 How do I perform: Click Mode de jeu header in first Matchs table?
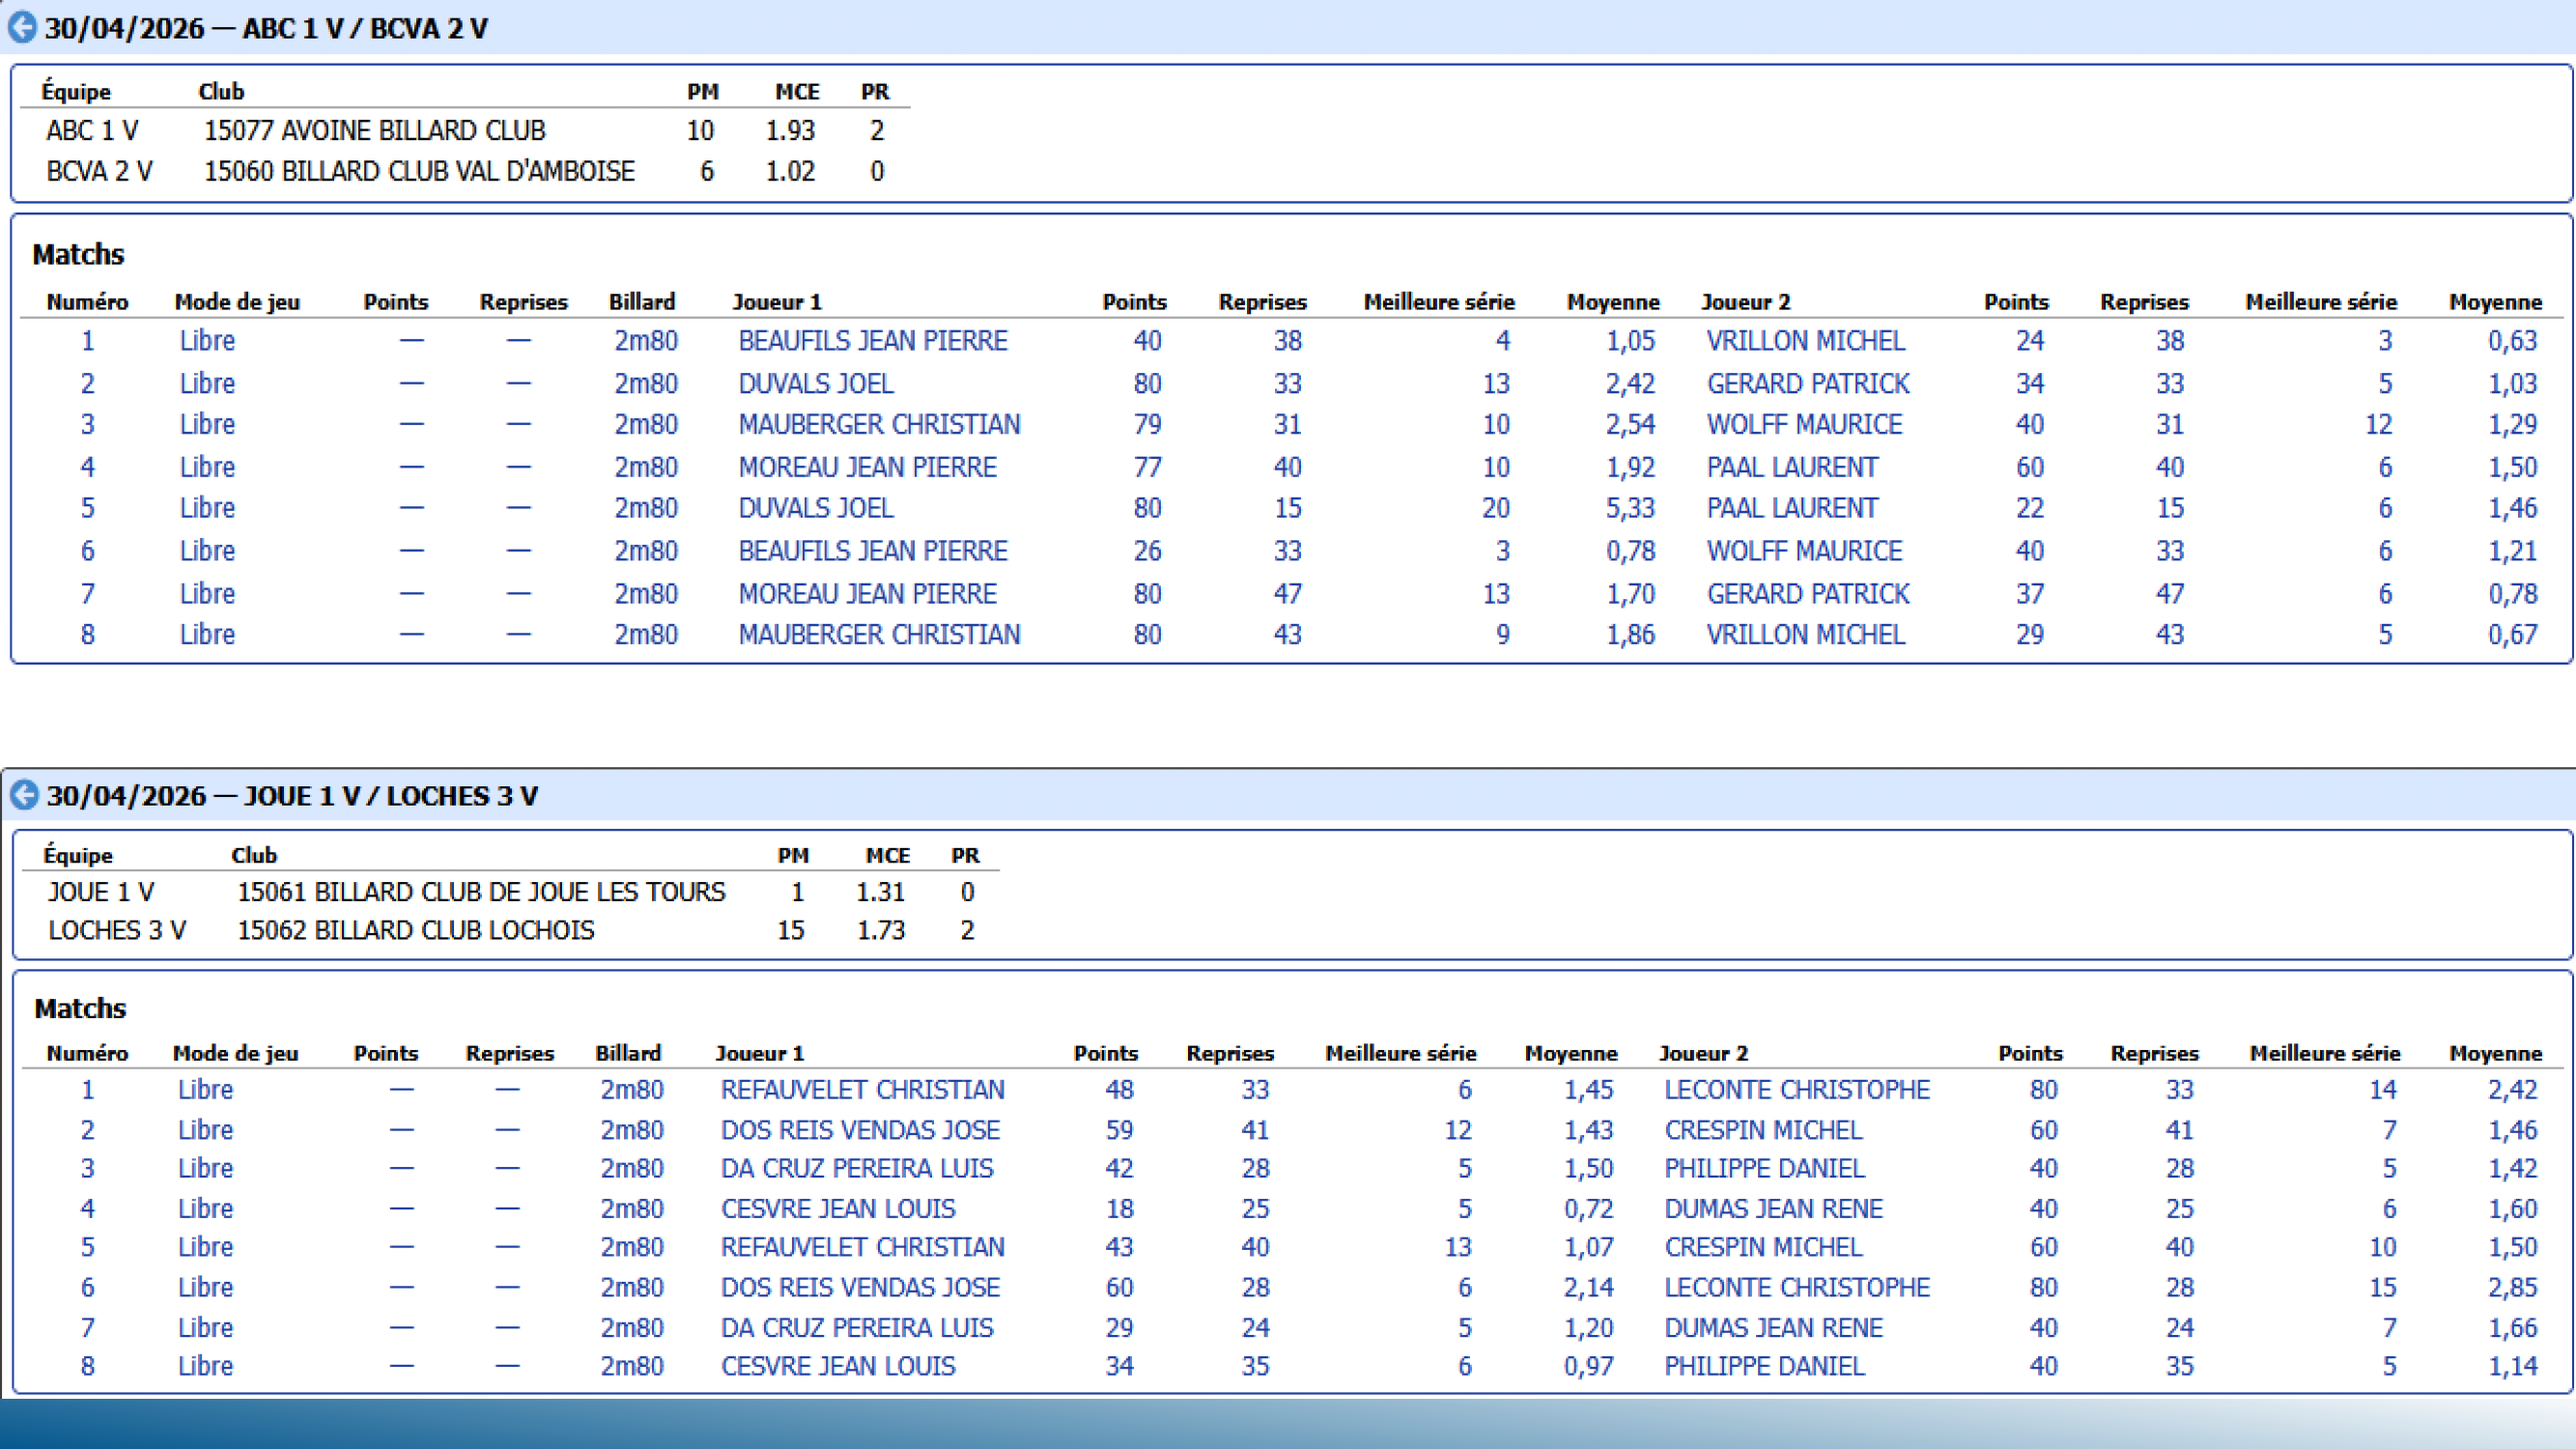click(237, 302)
